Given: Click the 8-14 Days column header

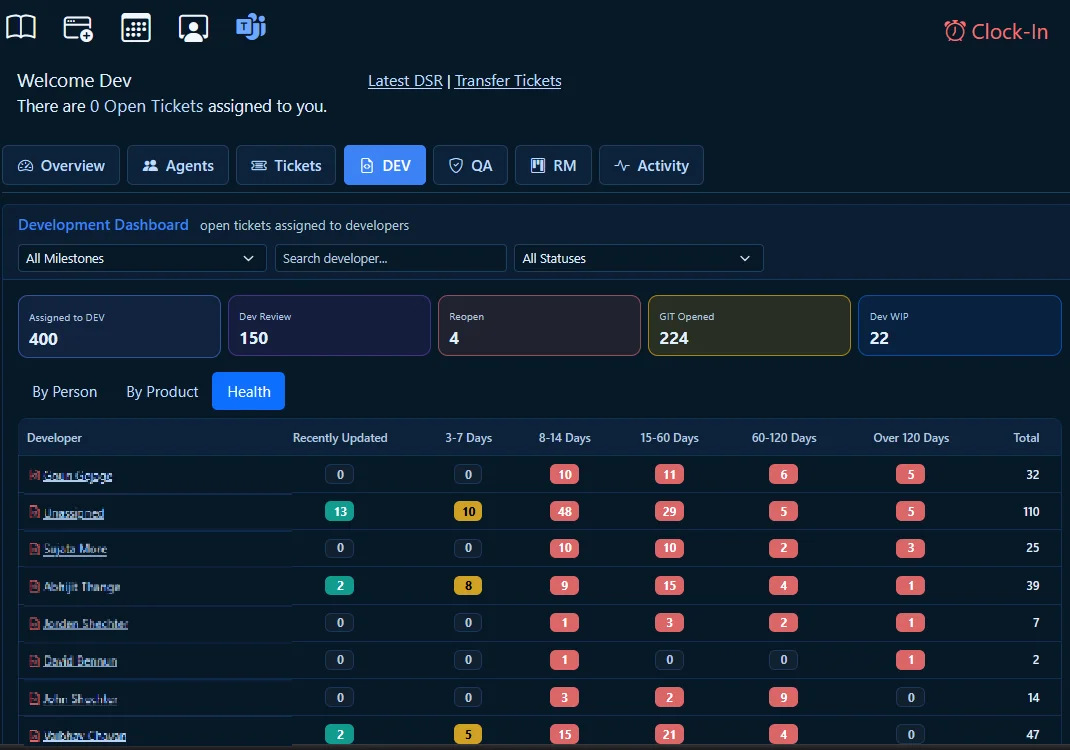Looking at the screenshot, I should click(564, 438).
